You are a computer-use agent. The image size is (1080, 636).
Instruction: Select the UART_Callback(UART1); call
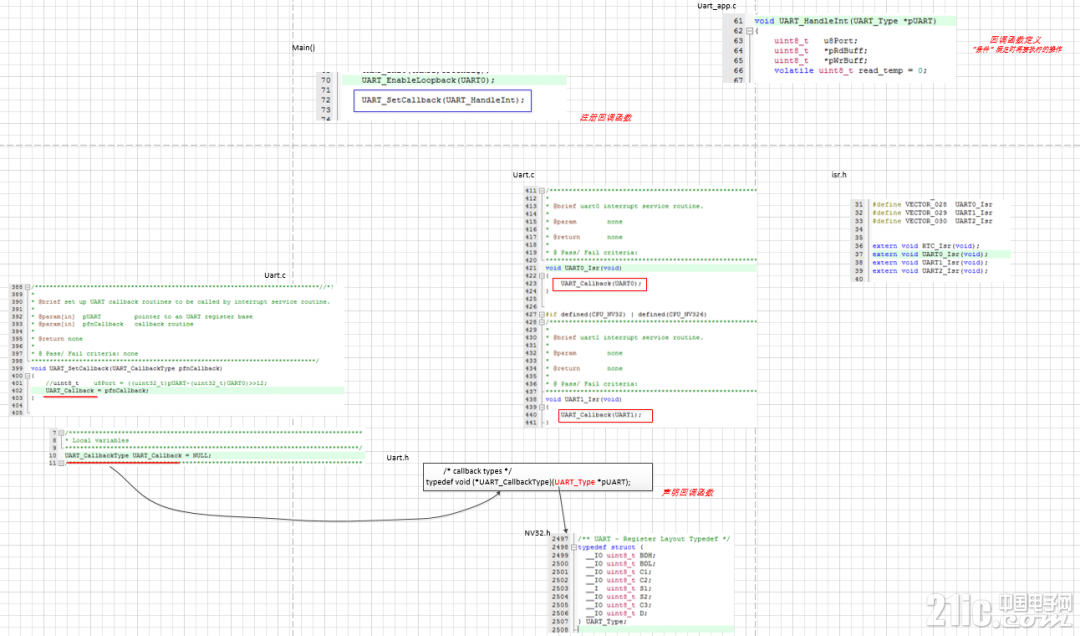(x=601, y=415)
